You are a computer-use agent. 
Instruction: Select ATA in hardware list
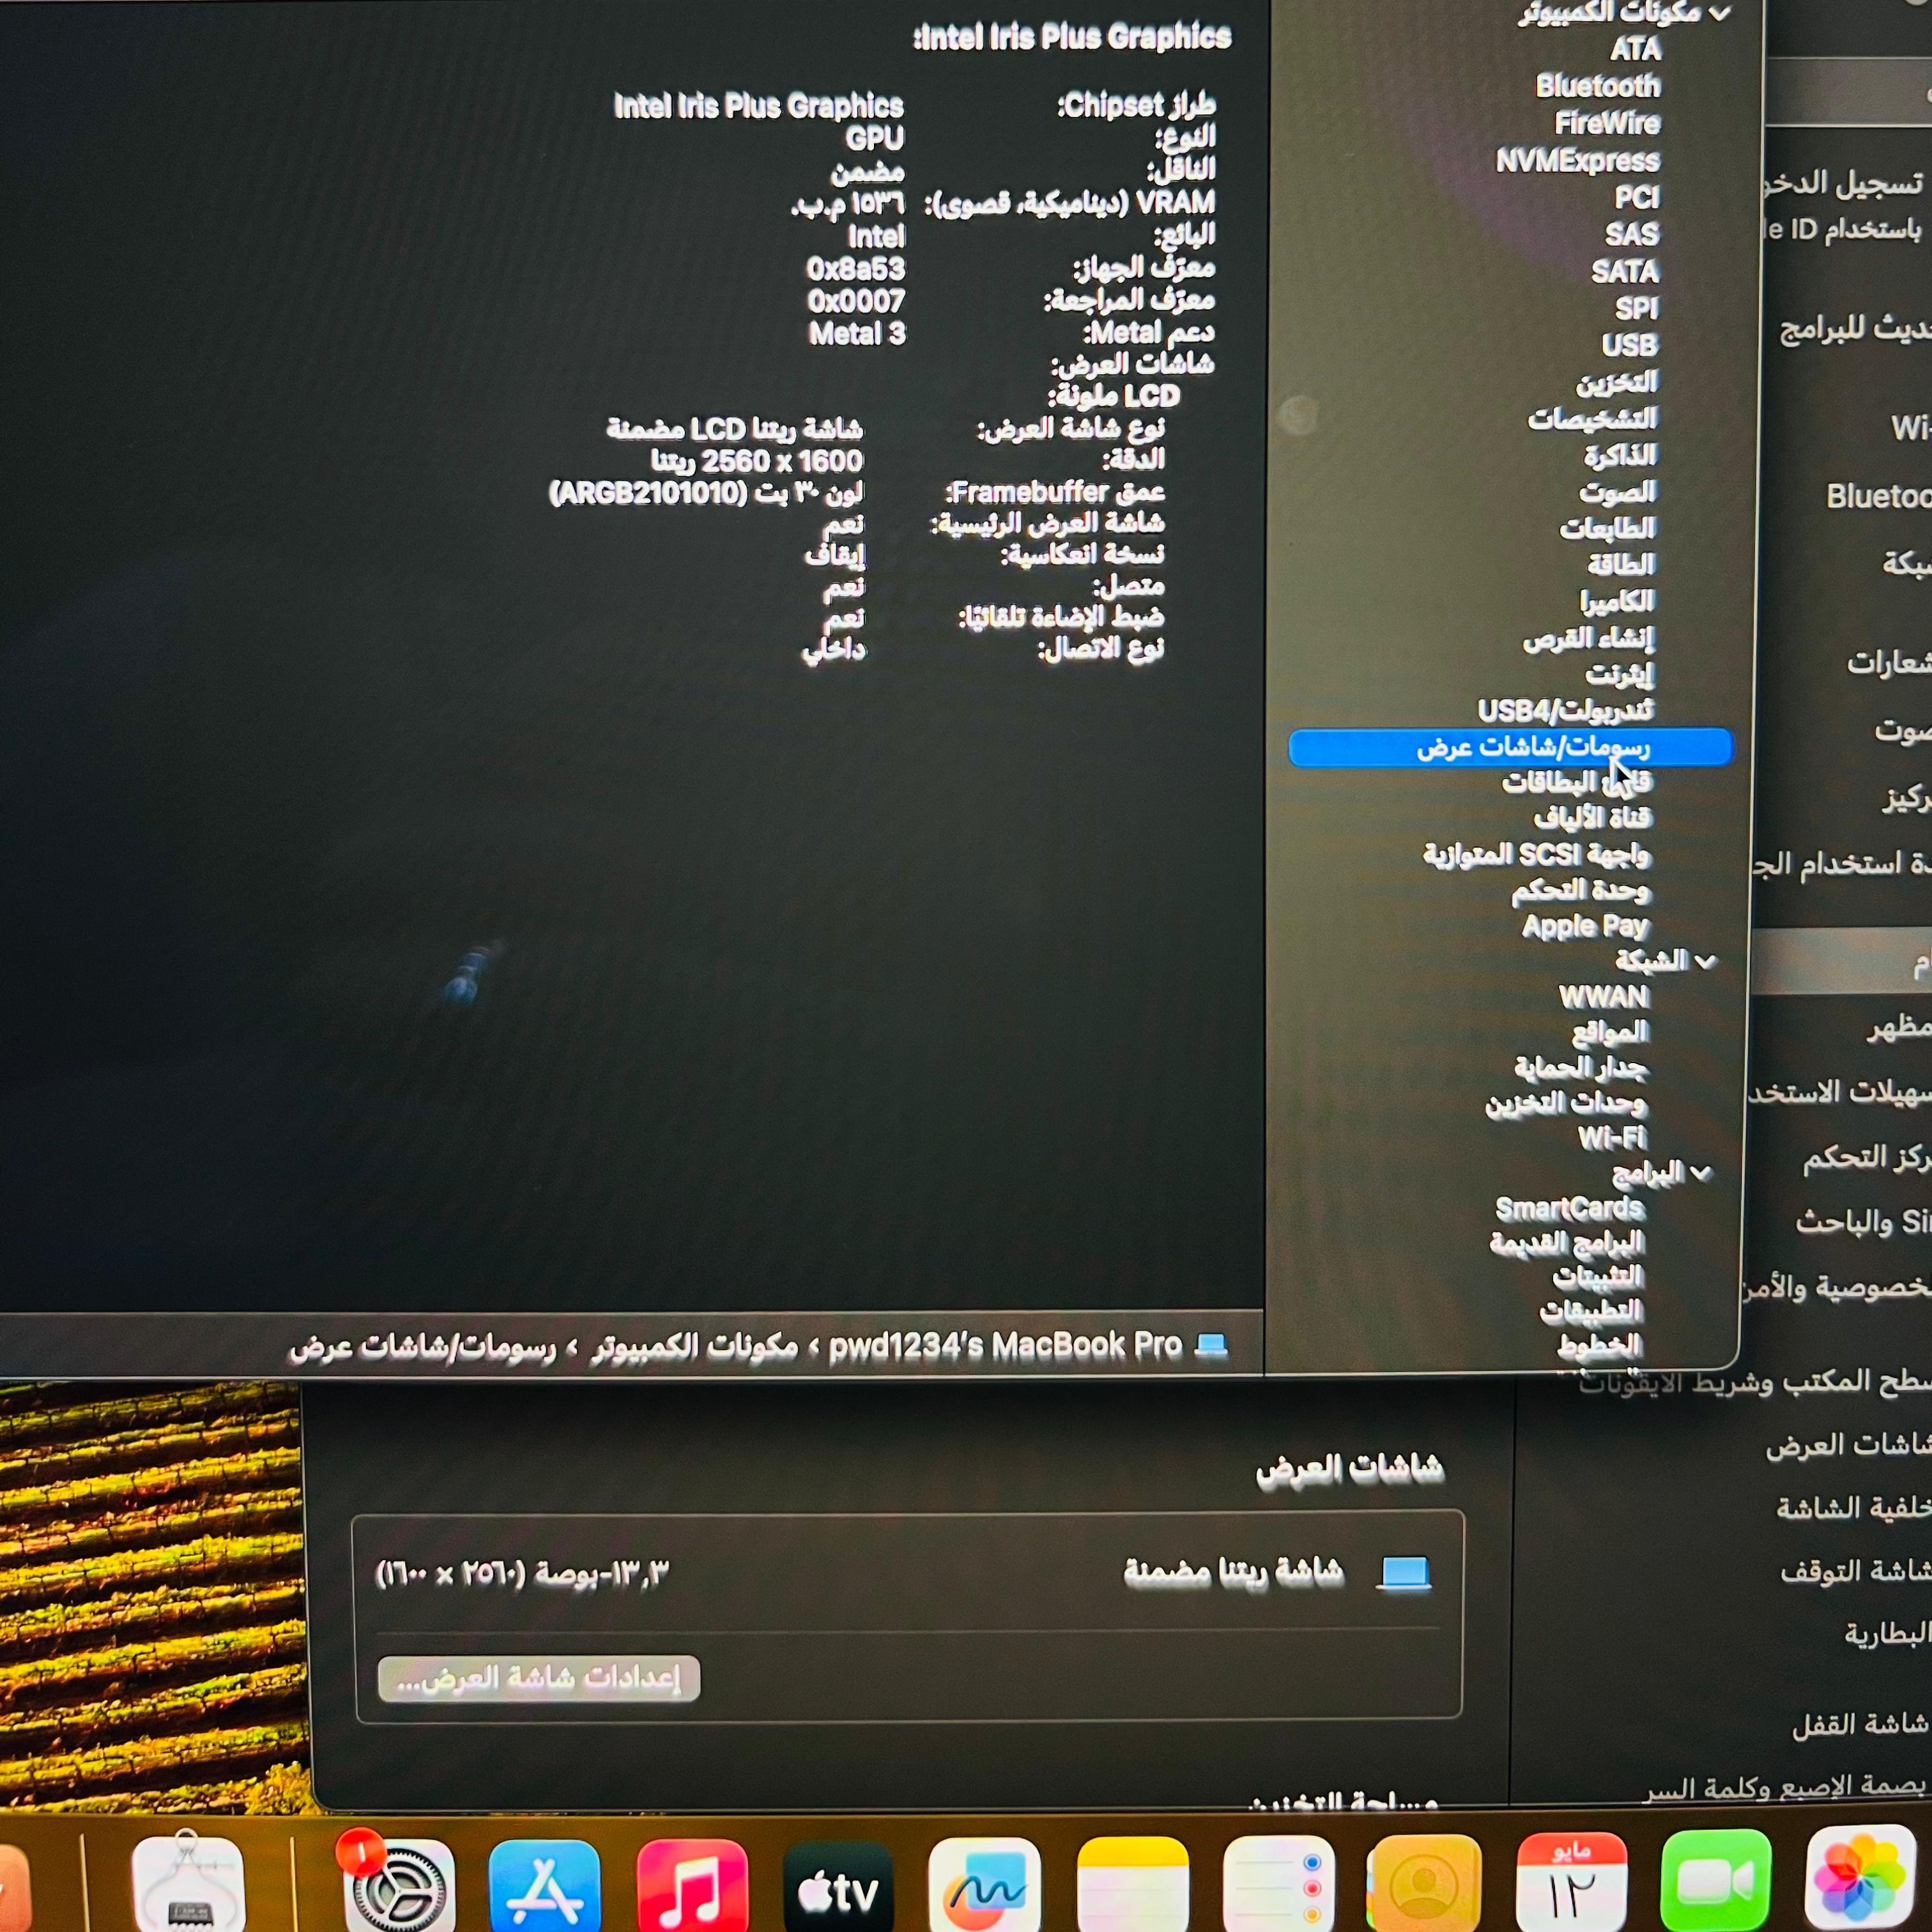click(1635, 49)
